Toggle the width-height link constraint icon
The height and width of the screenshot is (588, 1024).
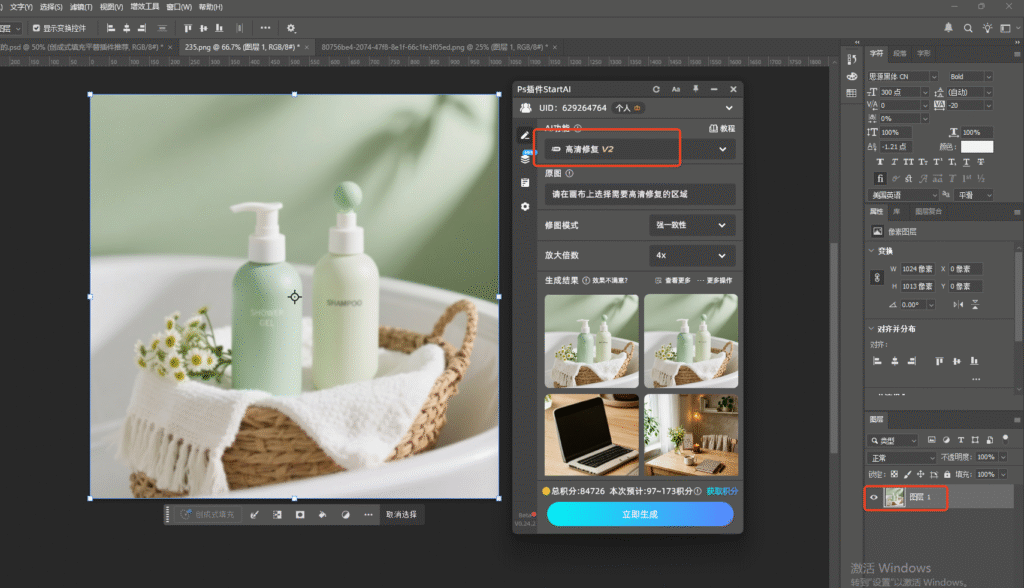click(x=877, y=278)
